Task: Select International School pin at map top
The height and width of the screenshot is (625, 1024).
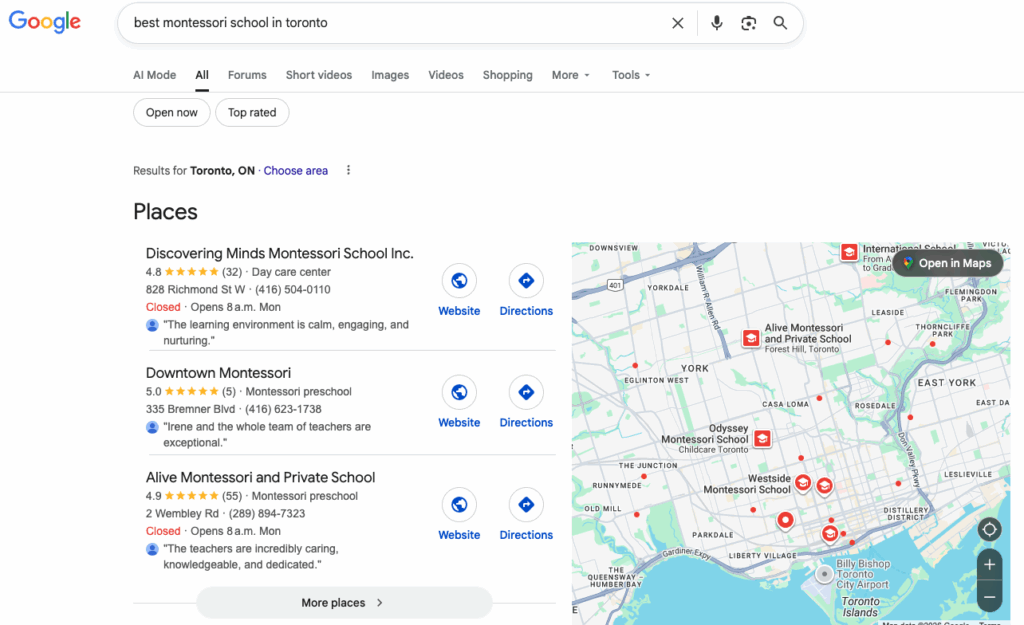Action: (x=849, y=252)
